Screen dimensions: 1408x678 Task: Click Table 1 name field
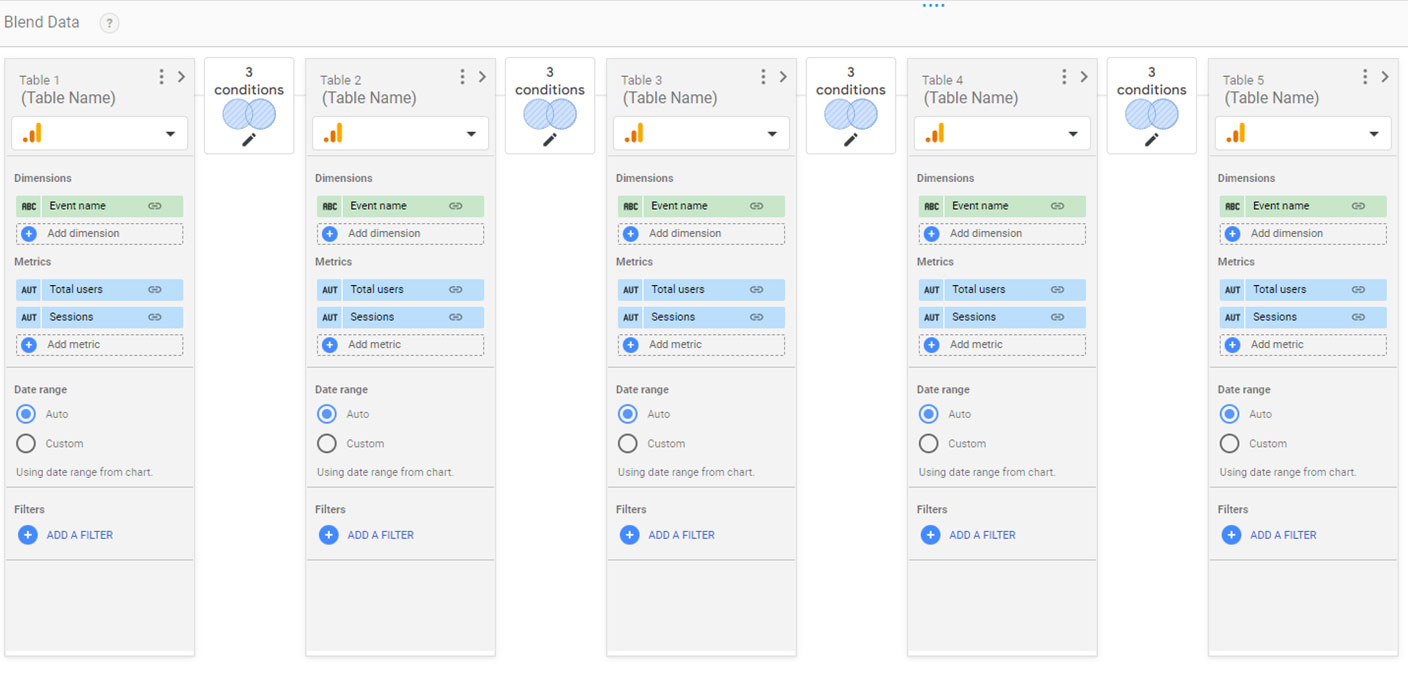tap(68, 98)
